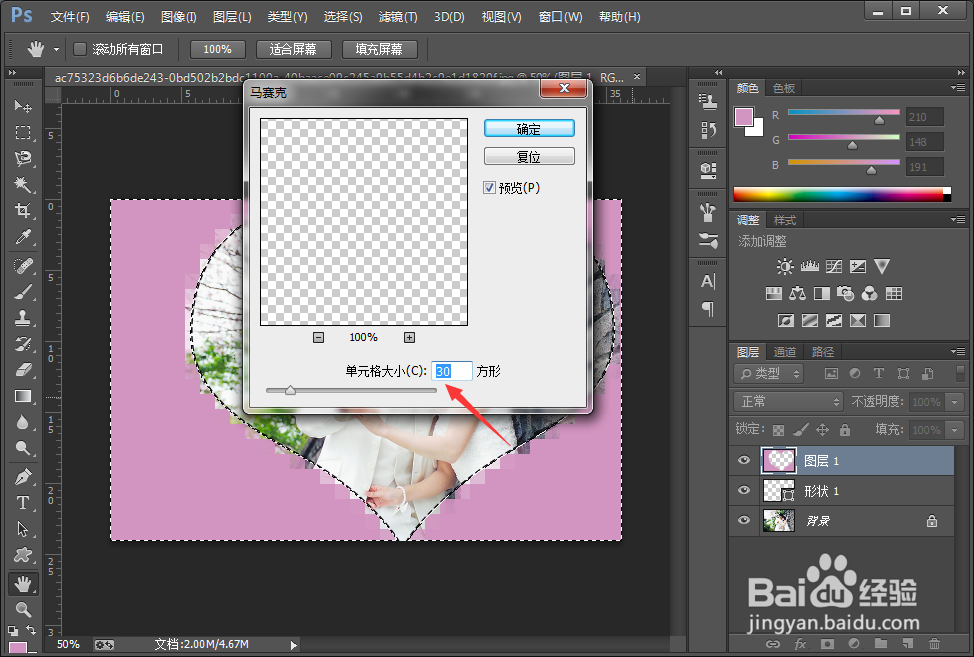Click the Color Balance adjustment icon

(797, 293)
